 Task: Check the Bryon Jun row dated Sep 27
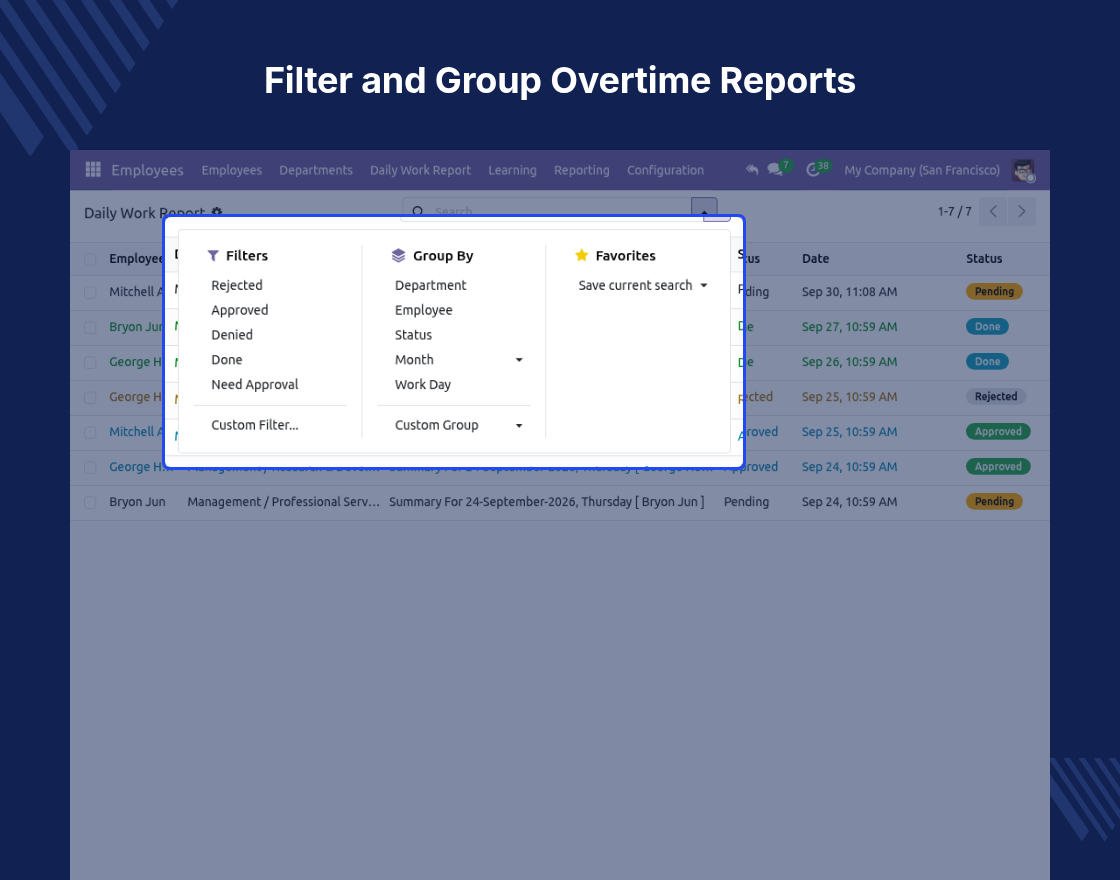point(90,327)
